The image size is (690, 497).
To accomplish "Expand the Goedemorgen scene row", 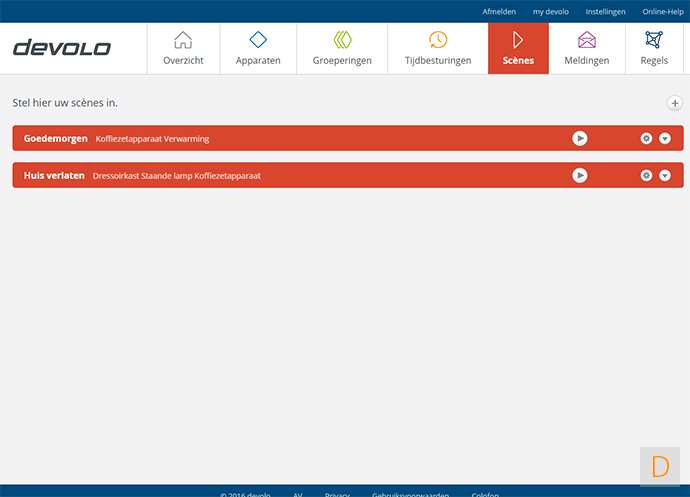I will tap(664, 138).
